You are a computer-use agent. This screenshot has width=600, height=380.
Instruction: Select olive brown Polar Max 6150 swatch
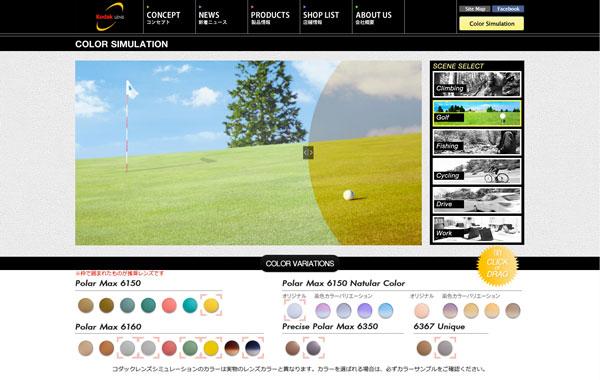106,305
